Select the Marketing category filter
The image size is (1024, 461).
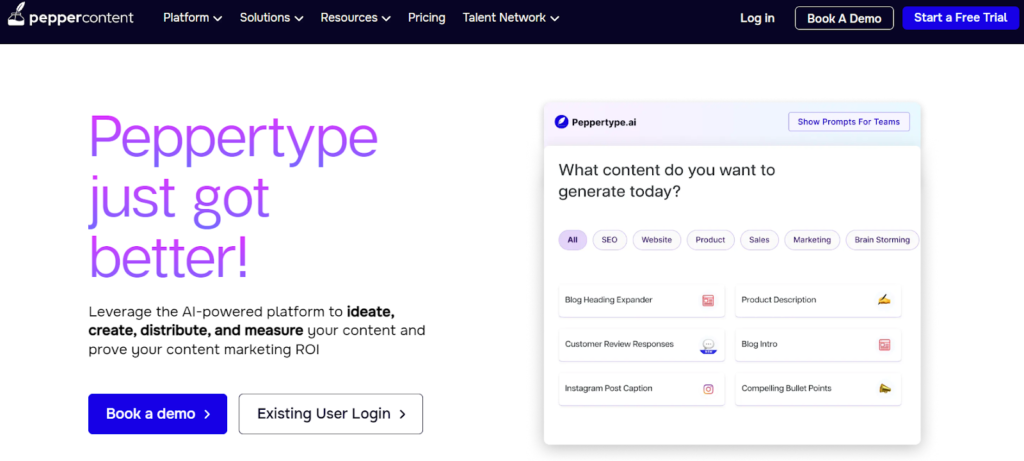pos(812,240)
